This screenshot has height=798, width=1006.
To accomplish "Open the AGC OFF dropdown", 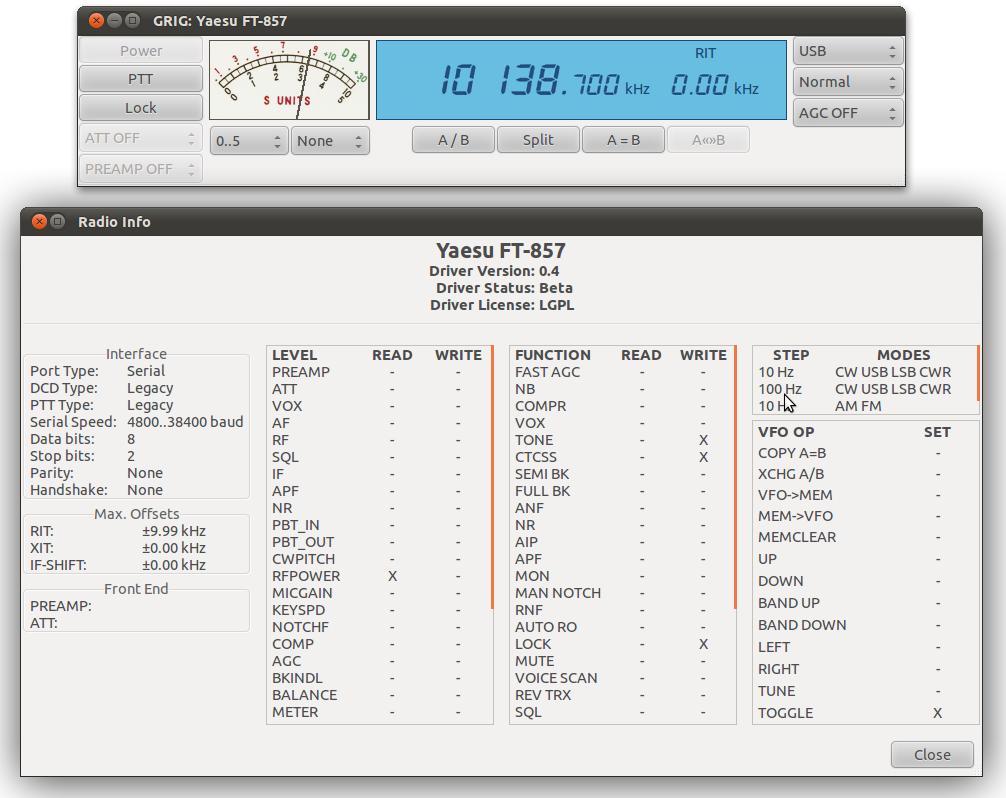I will pos(848,112).
